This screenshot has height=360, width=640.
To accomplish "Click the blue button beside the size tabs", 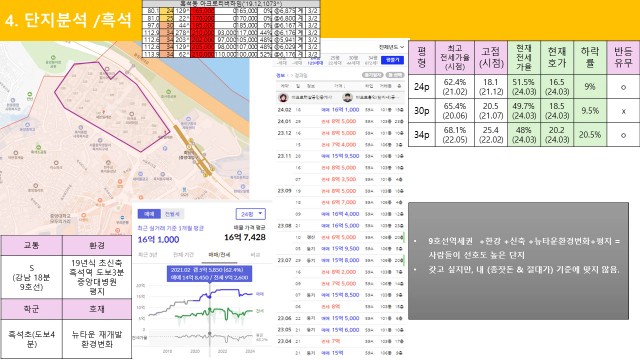I will [x=392, y=60].
